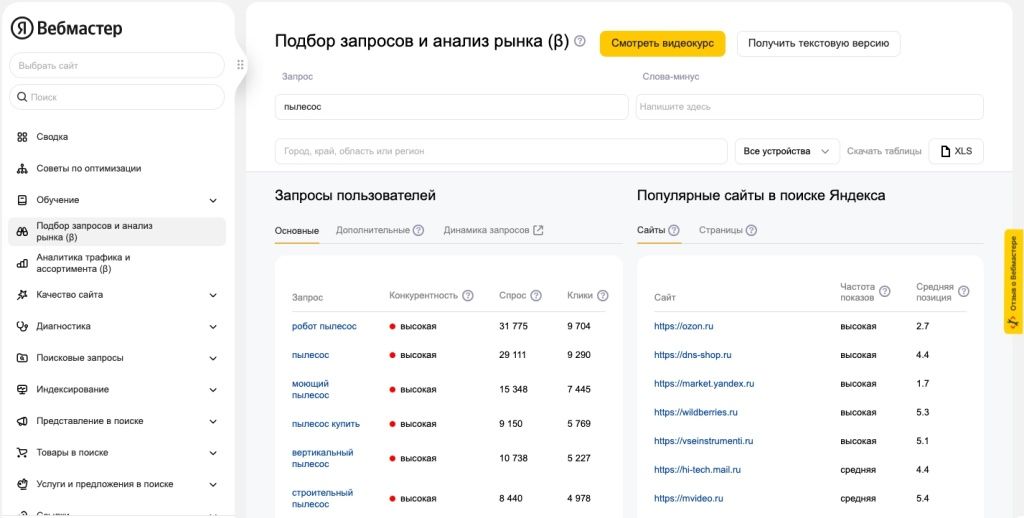Click the drag-handle dots beside site selector
Viewport: 1024px width, 518px height.
[240, 65]
